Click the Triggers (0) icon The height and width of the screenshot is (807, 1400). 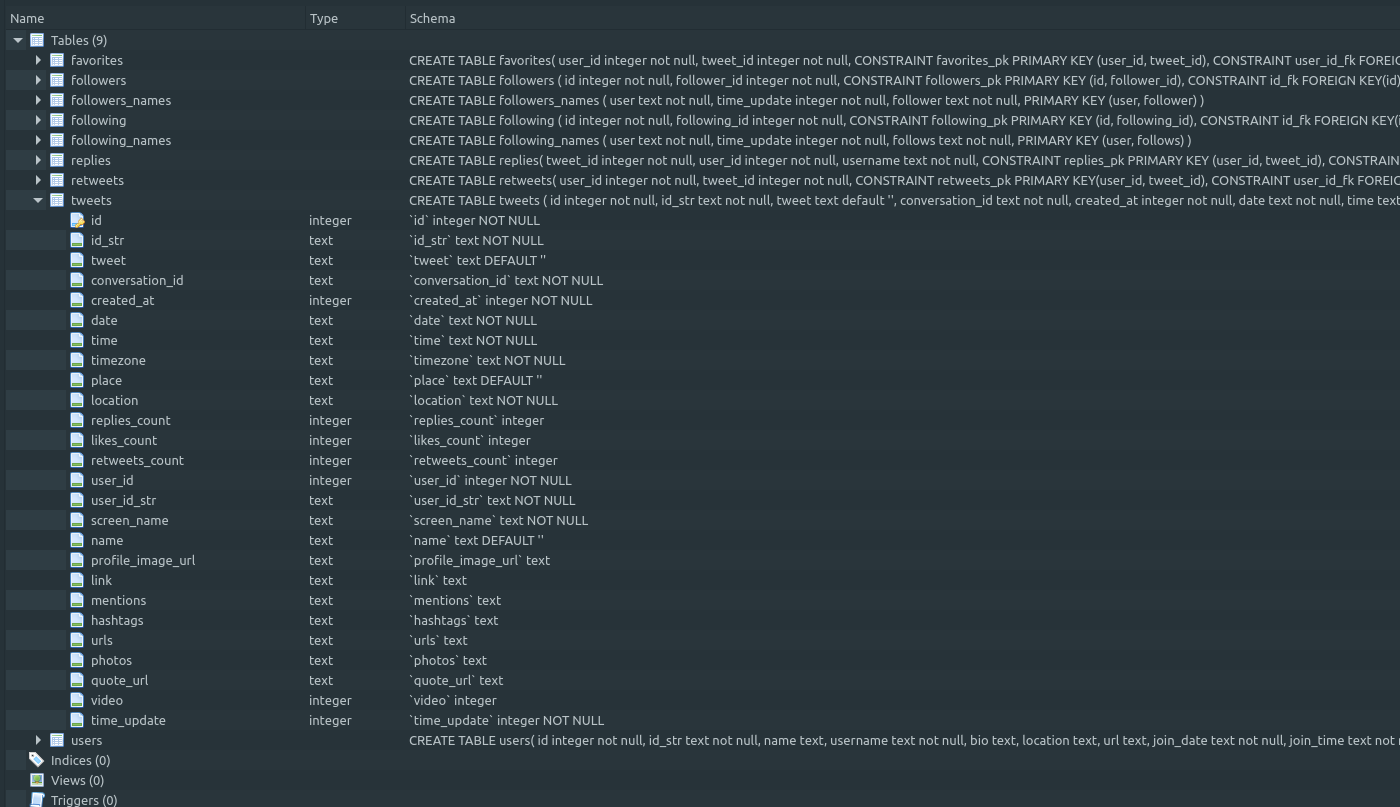38,800
